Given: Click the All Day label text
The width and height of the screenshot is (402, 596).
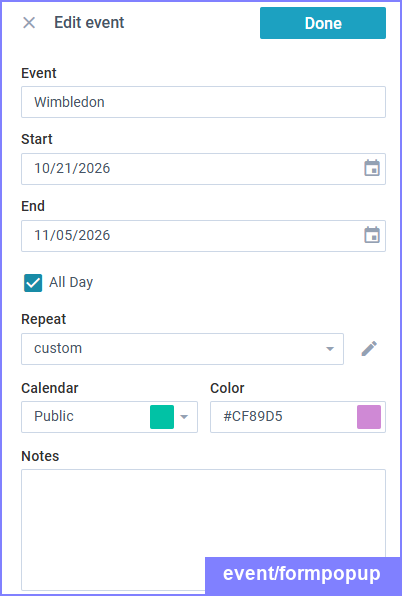Looking at the screenshot, I should click(x=71, y=282).
